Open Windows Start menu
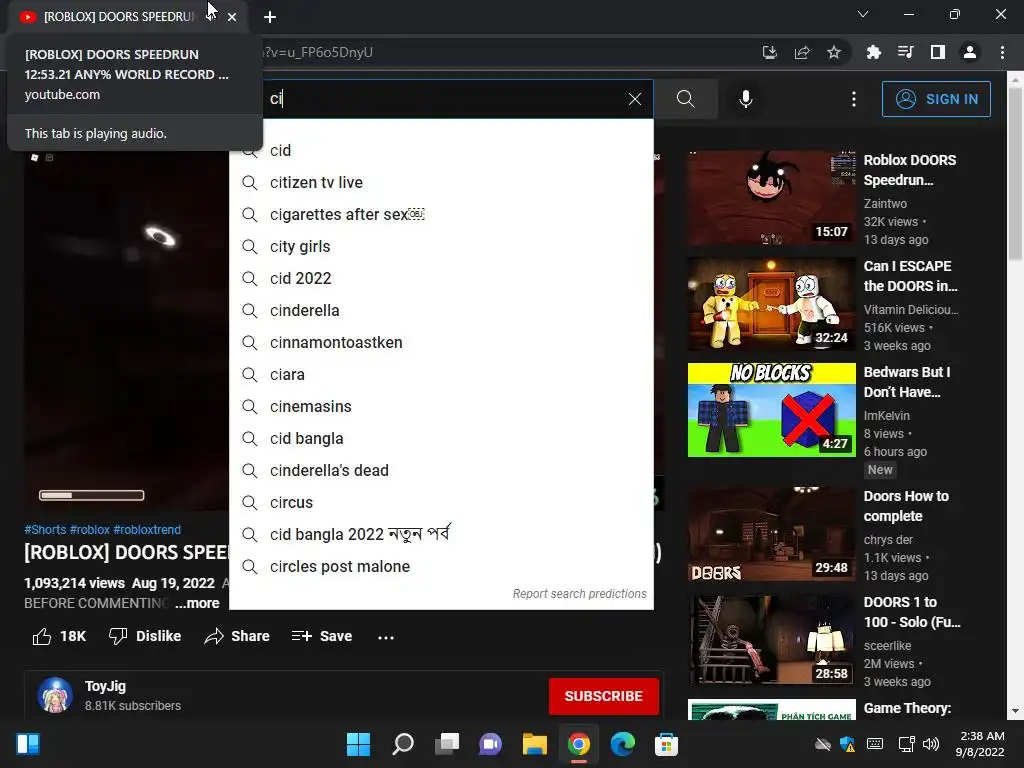Image resolution: width=1024 pixels, height=768 pixels. (358, 744)
